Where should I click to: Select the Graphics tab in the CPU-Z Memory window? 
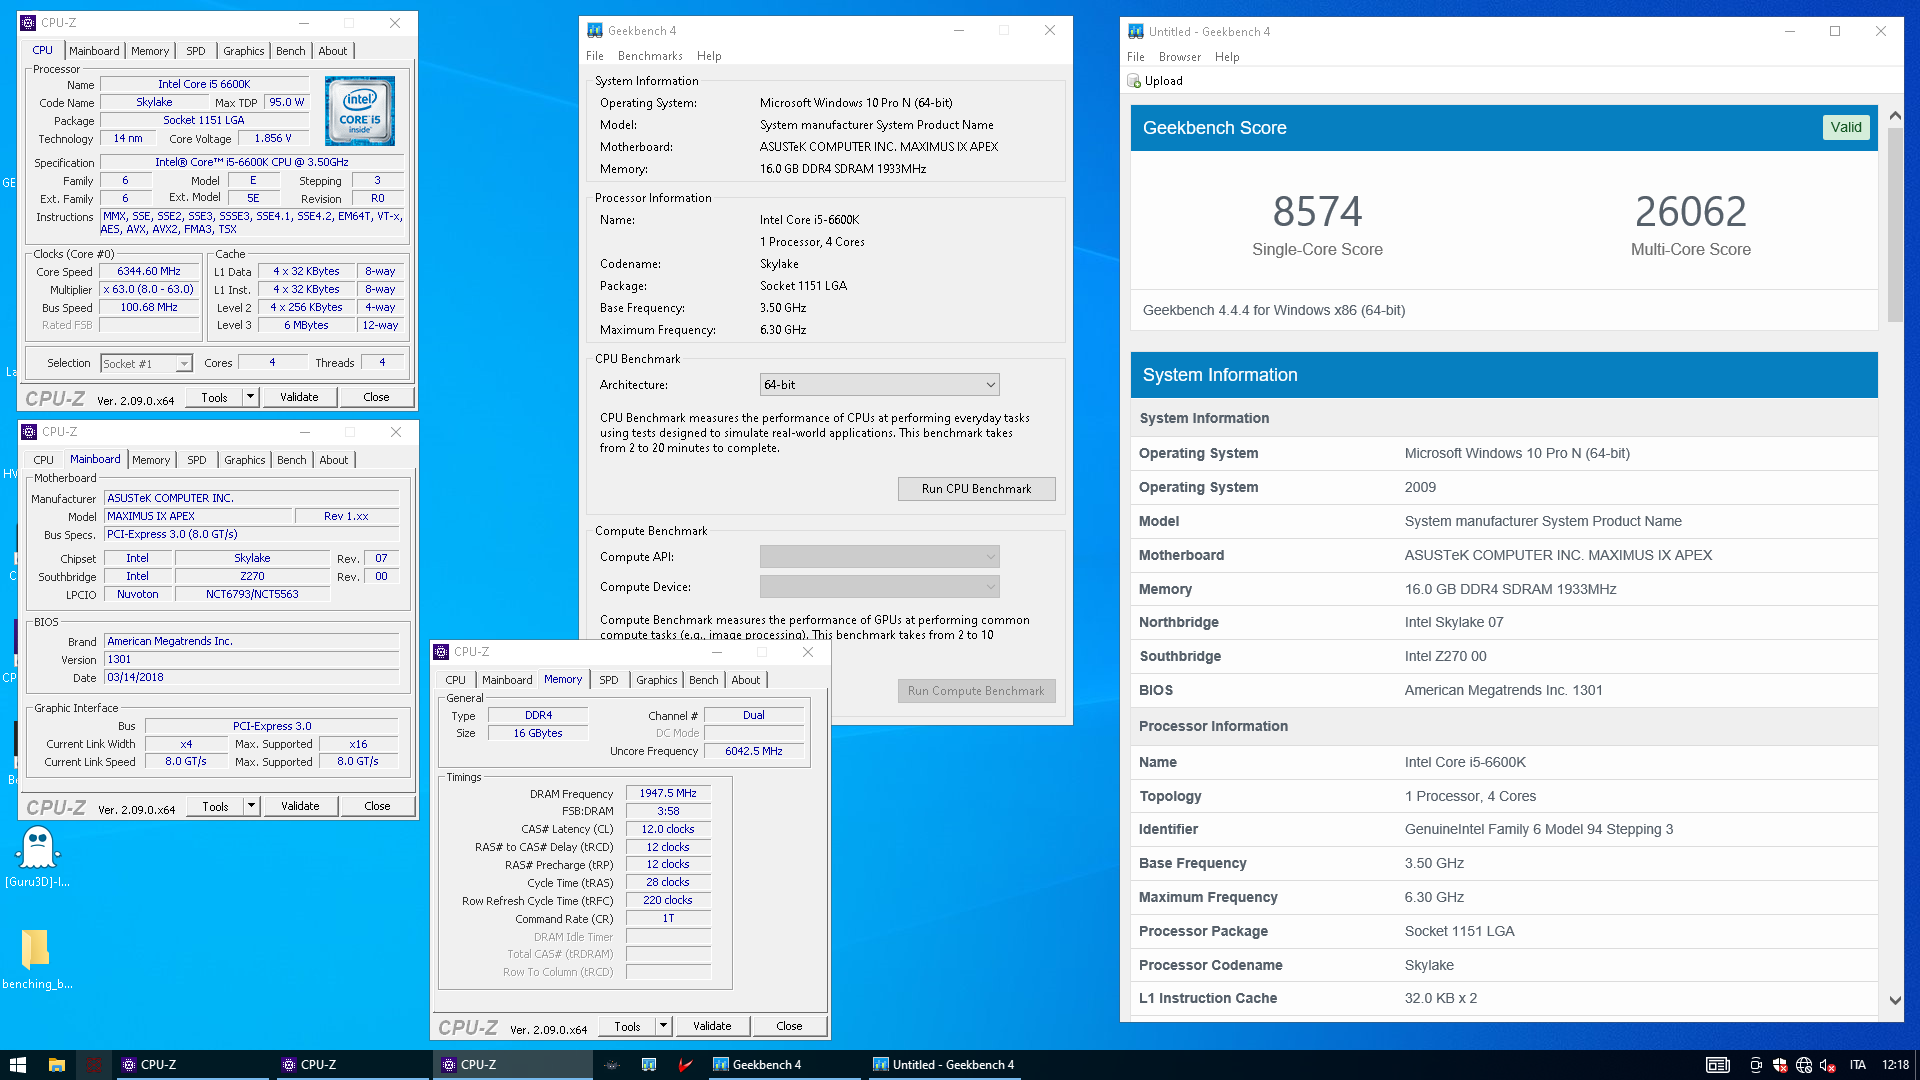[x=656, y=680]
